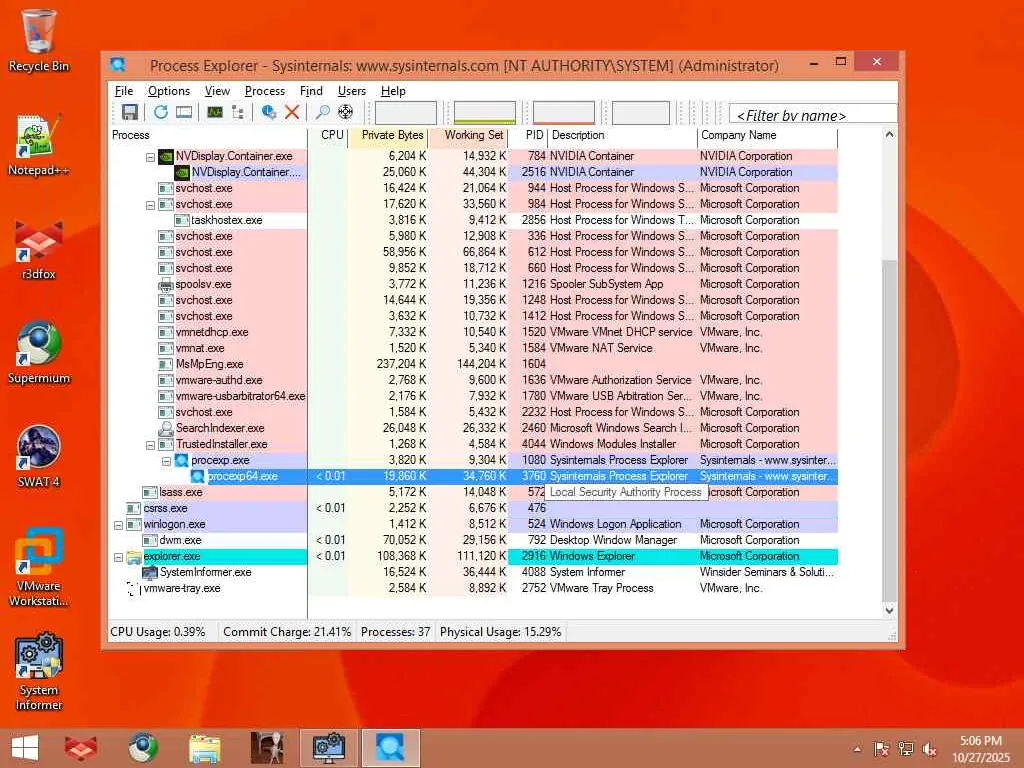Select the dwm.exe process row
The image size is (1024, 768).
[x=475, y=541]
